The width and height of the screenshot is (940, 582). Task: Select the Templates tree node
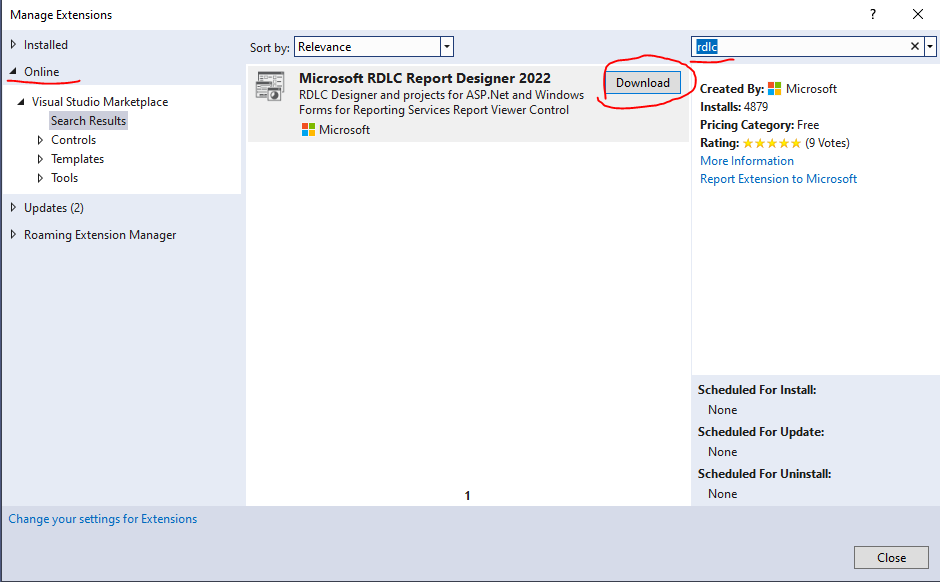[77, 159]
